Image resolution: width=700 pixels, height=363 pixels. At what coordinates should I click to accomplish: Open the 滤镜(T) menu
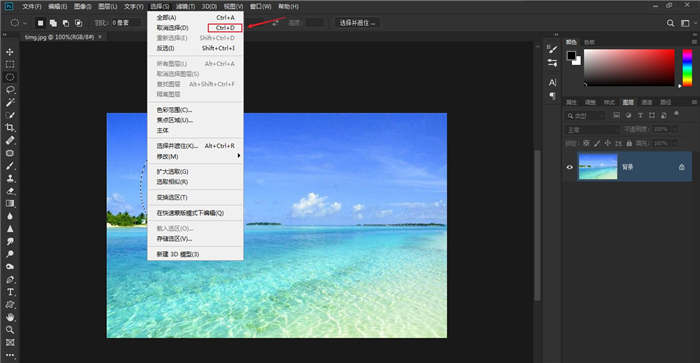(x=185, y=6)
